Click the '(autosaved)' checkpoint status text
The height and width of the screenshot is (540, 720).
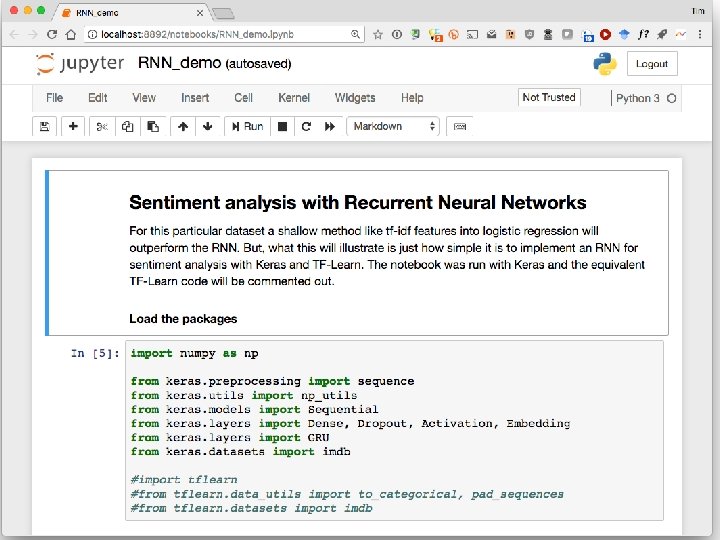click(x=259, y=64)
